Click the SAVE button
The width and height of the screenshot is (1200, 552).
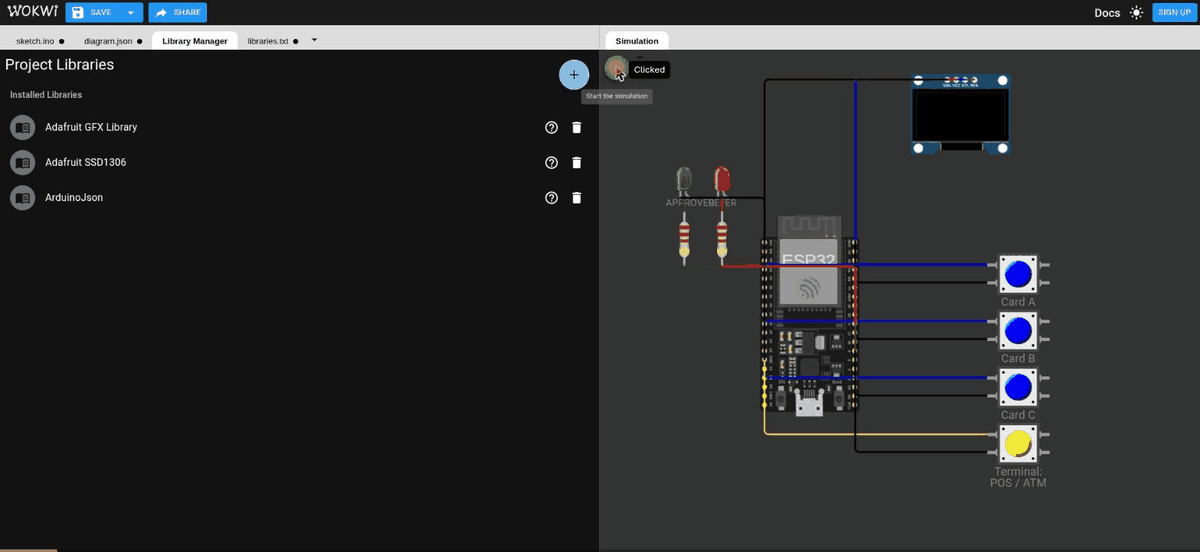point(92,13)
